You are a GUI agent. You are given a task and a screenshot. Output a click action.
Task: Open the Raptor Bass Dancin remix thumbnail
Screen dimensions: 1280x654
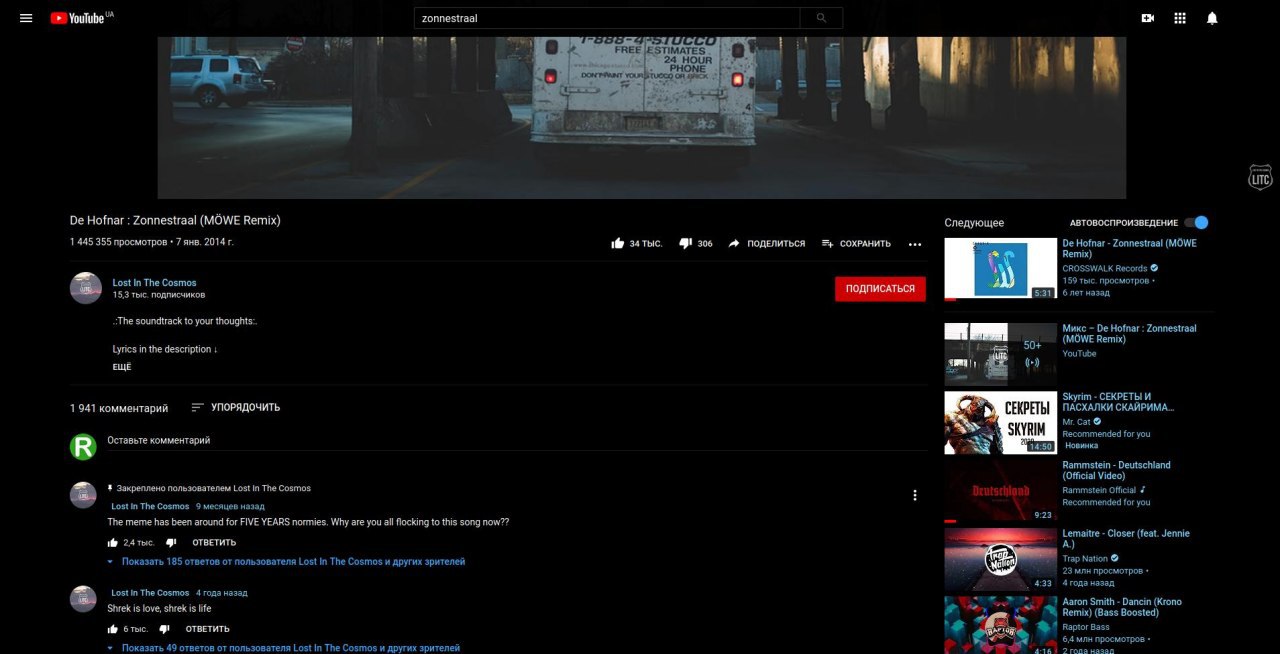click(1001, 626)
